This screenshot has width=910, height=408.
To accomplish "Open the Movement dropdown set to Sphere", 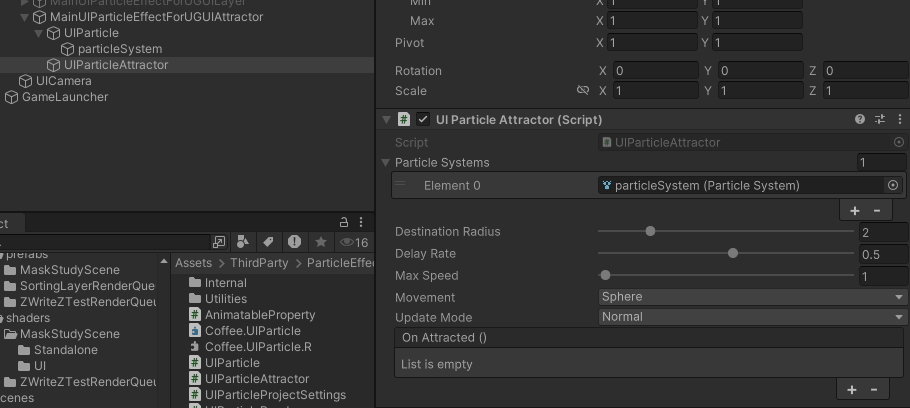I will [752, 297].
